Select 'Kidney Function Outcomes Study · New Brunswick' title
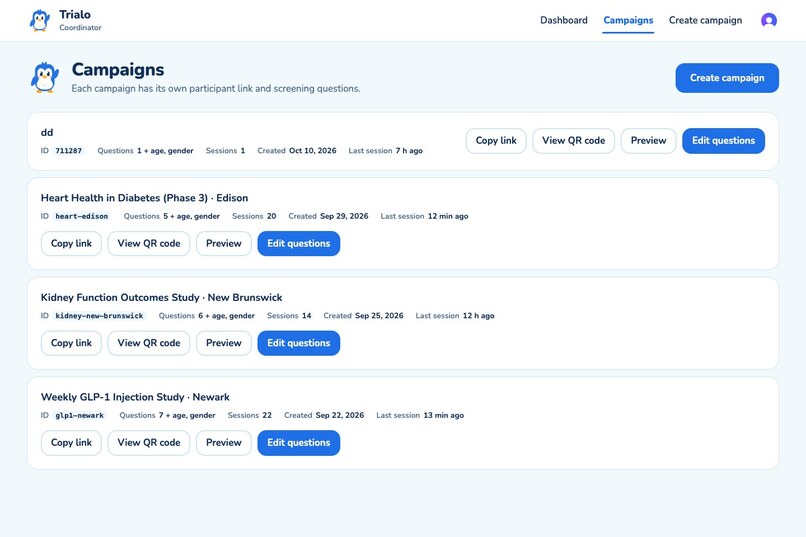Screen dimensions: 806x537 coord(161,298)
